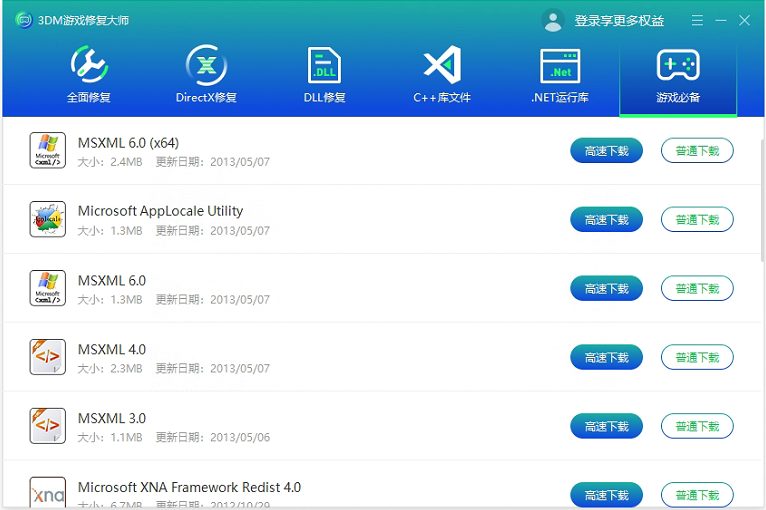
Task: Switch to the DLL修复 tab label
Action: point(324,97)
